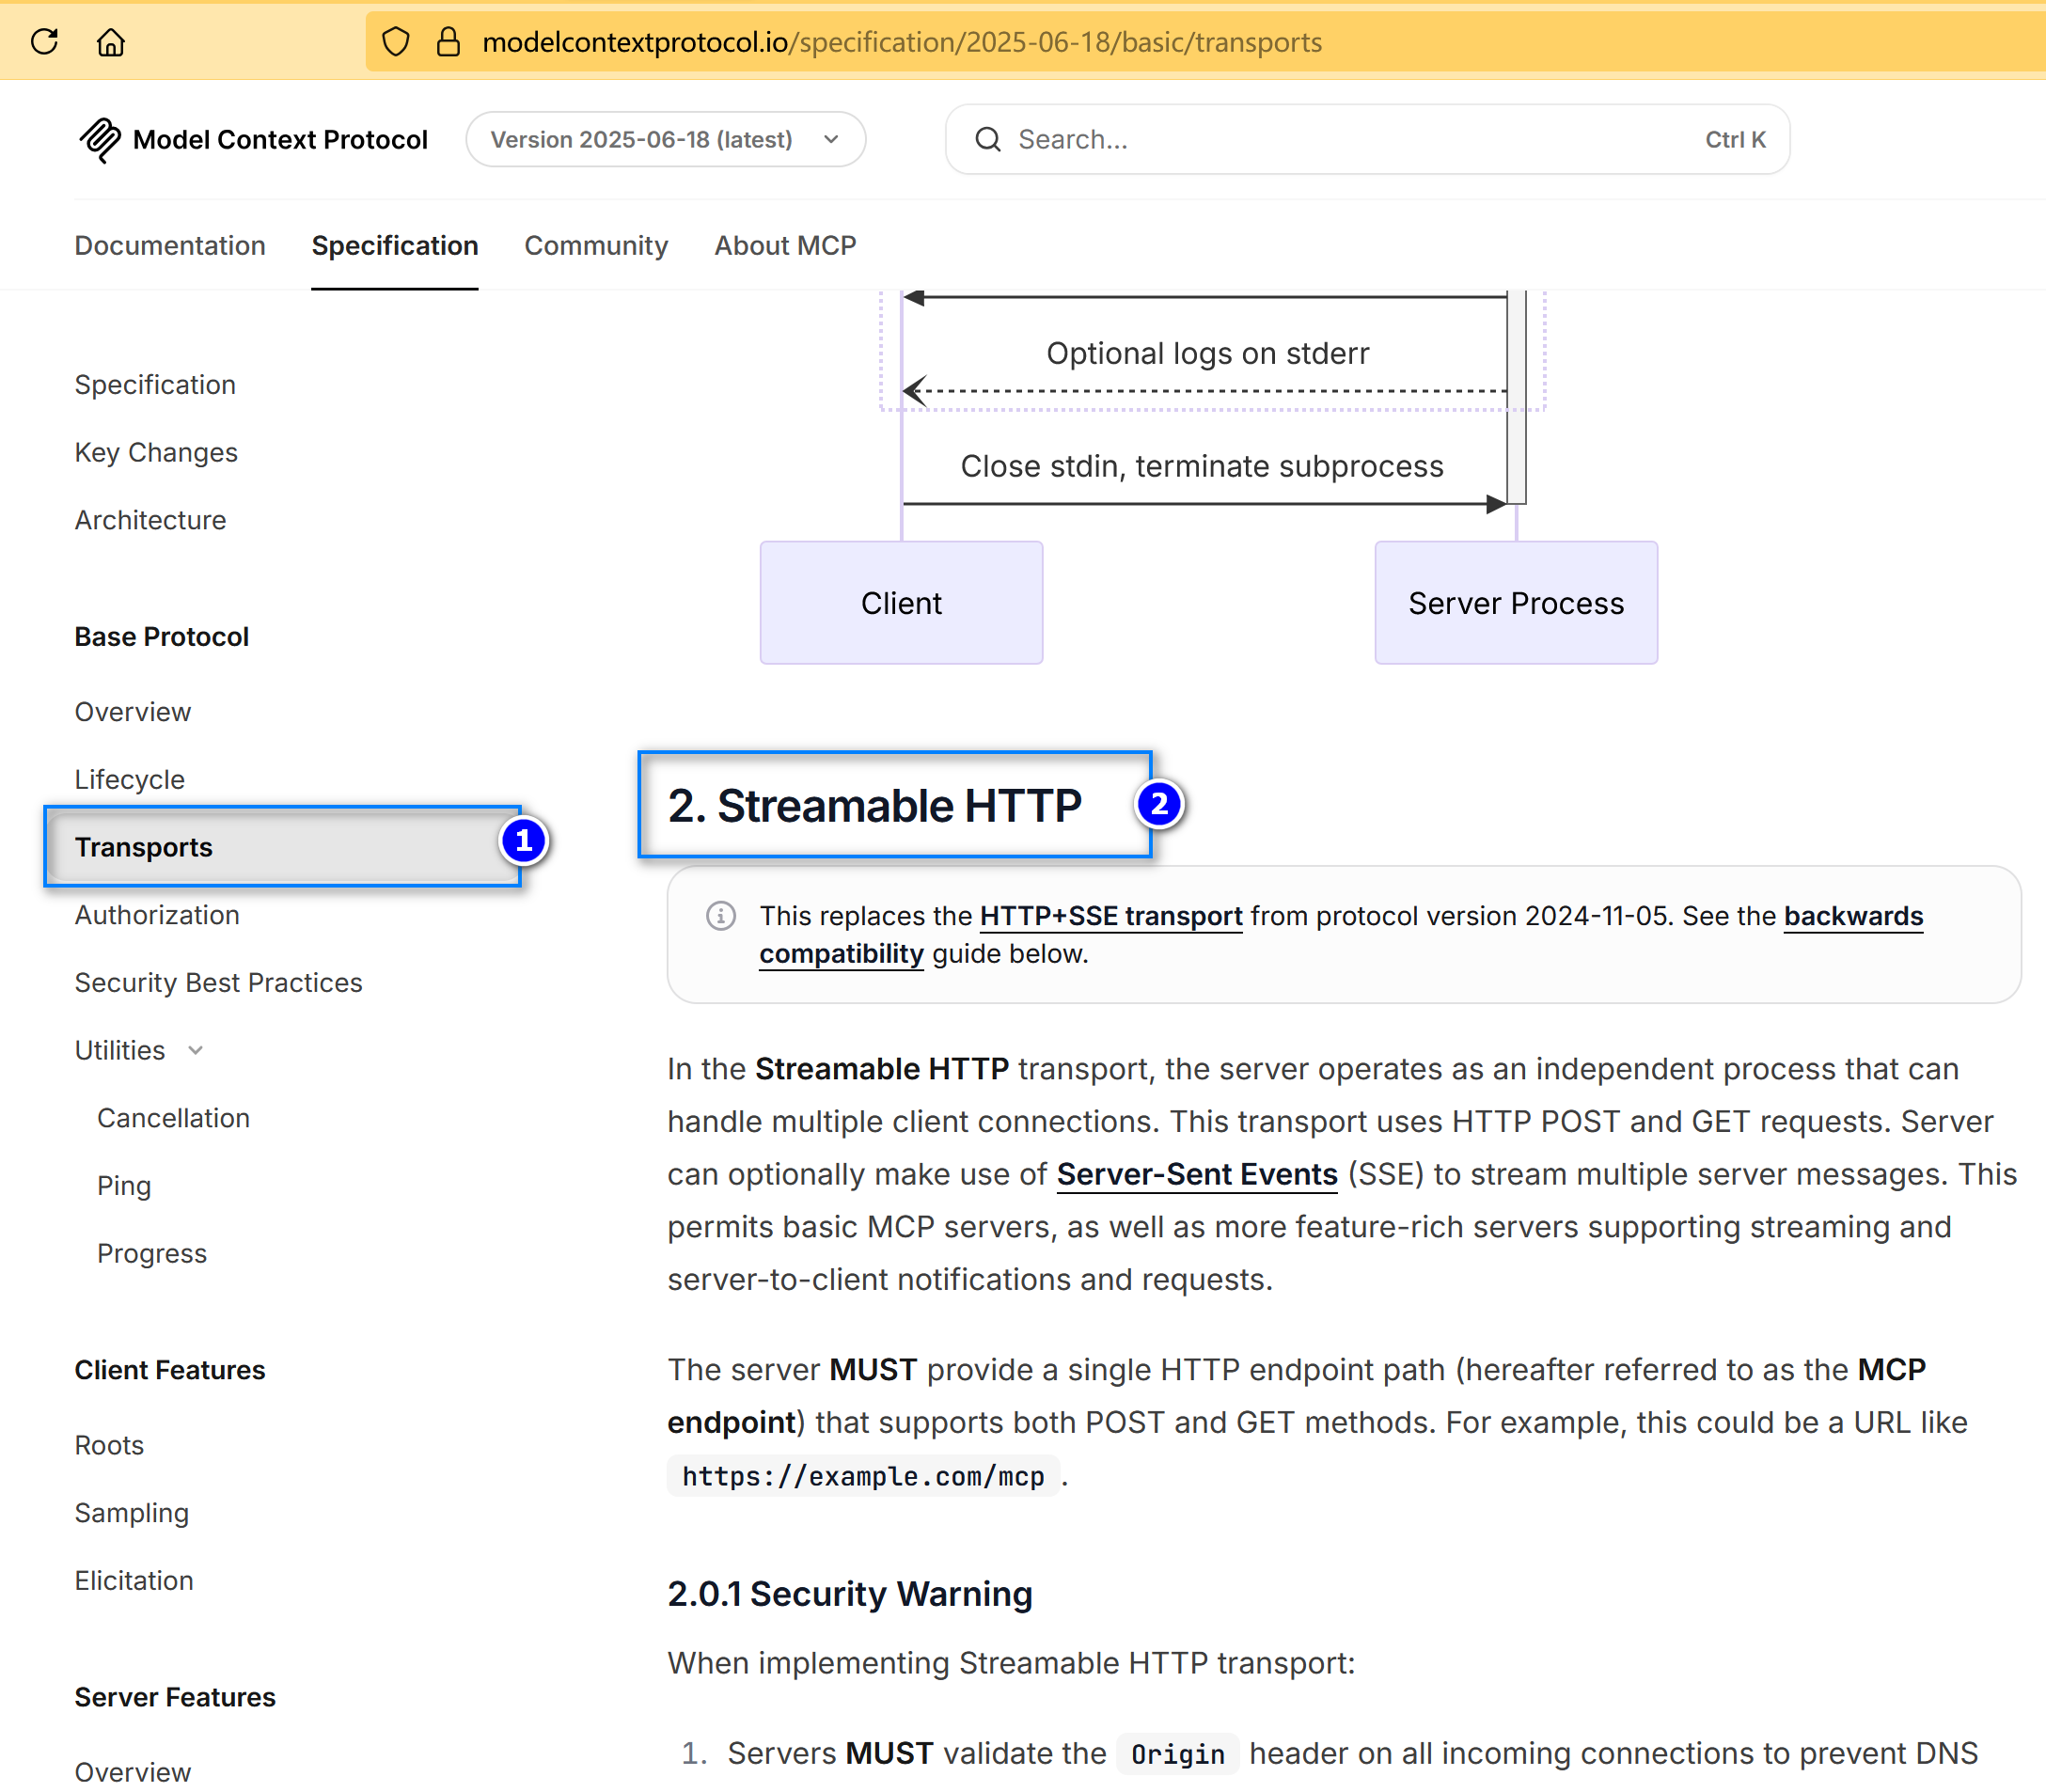This screenshot has width=2046, height=1792.
Task: Open Key Changes in the sidebar
Action: [x=156, y=453]
